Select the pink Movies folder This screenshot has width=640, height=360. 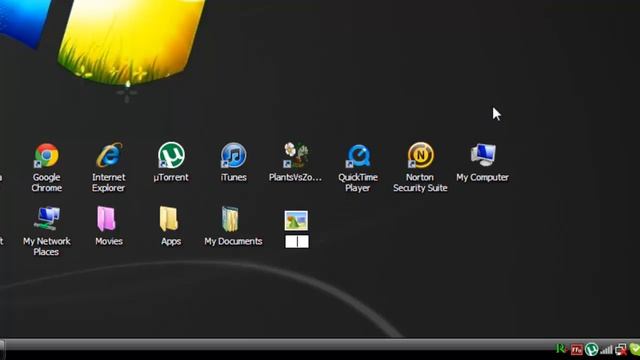pyautogui.click(x=107, y=219)
